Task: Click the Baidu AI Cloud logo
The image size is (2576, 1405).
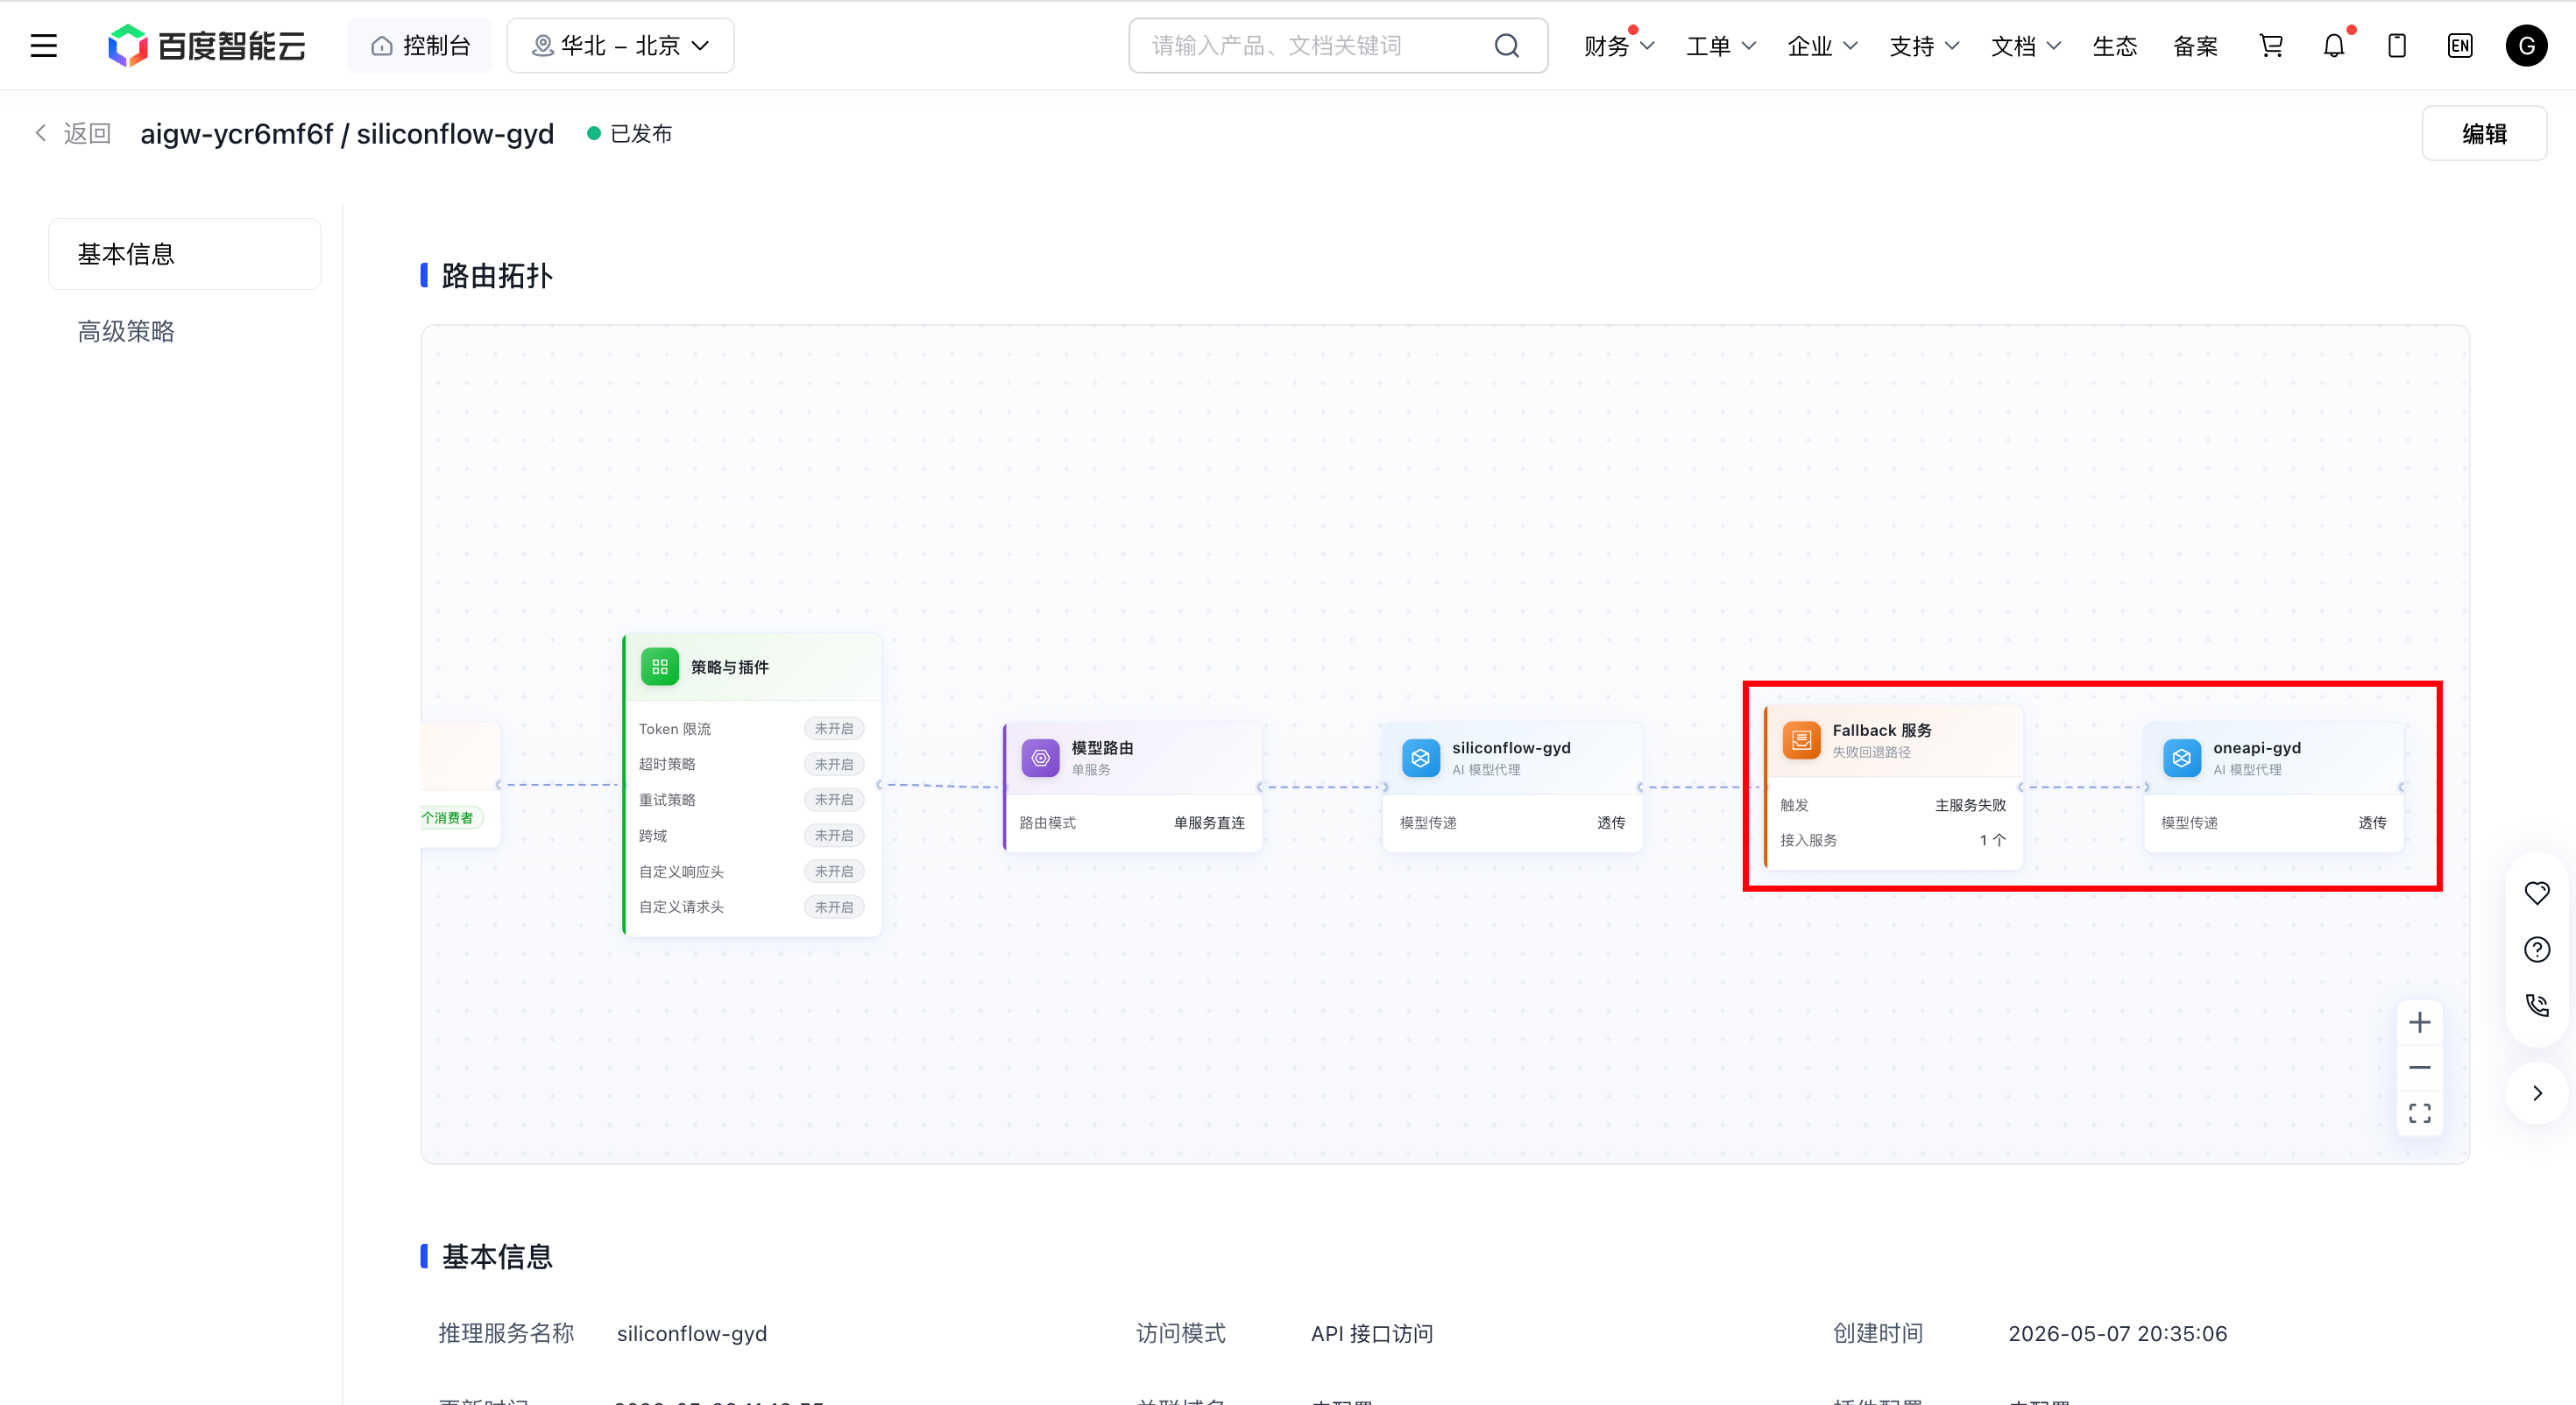Action: point(206,46)
